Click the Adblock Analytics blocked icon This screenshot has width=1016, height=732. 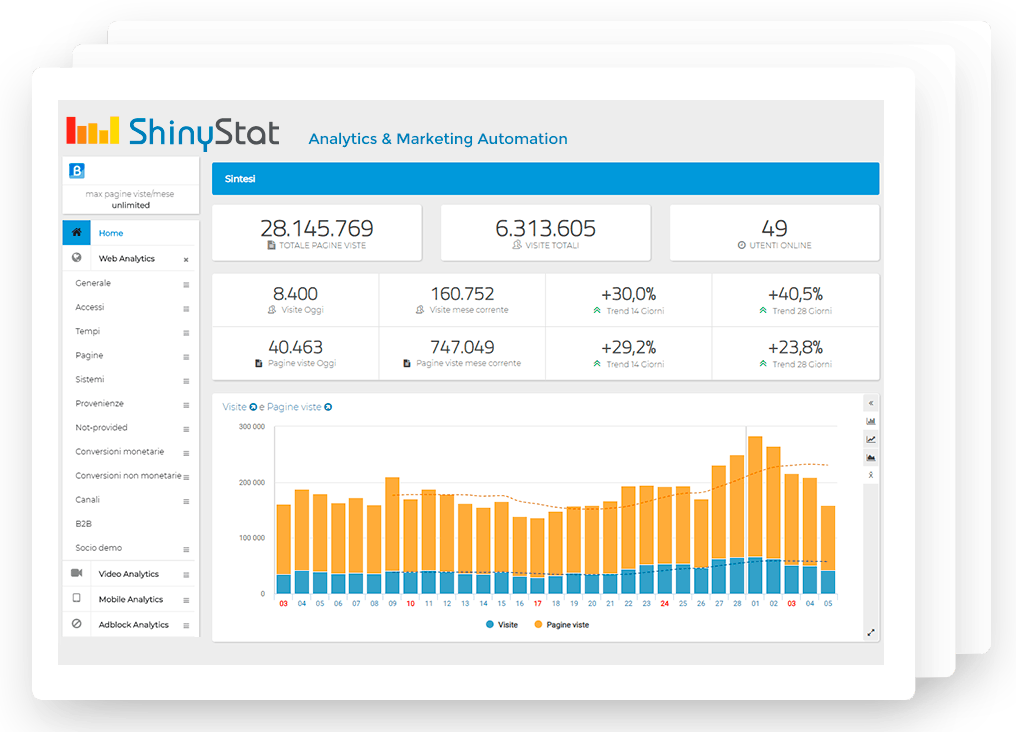point(77,624)
